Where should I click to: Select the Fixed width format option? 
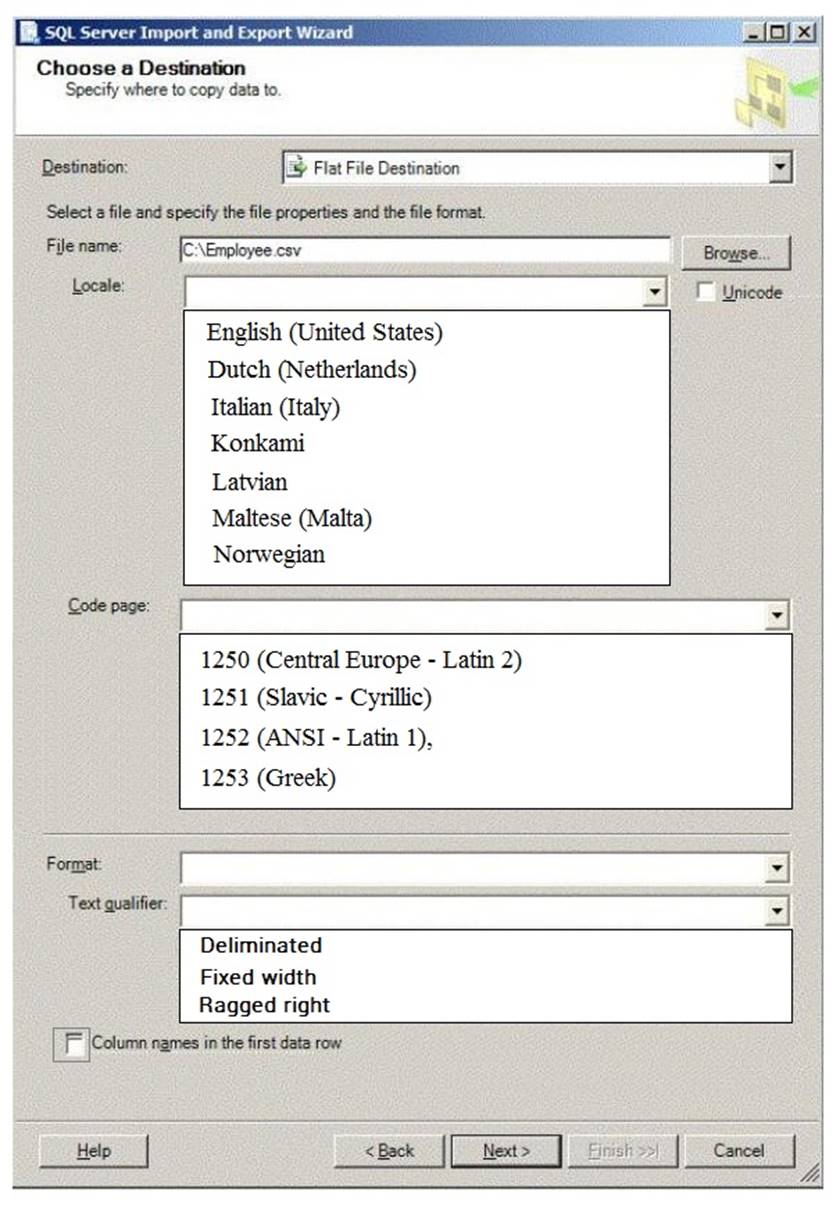258,977
